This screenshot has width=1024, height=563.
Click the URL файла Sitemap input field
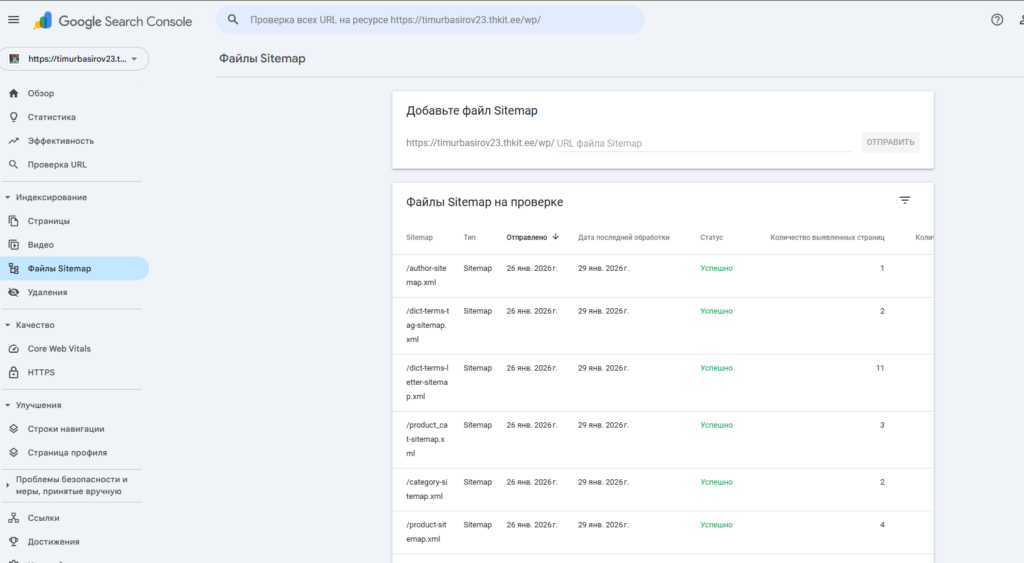[x=702, y=143]
